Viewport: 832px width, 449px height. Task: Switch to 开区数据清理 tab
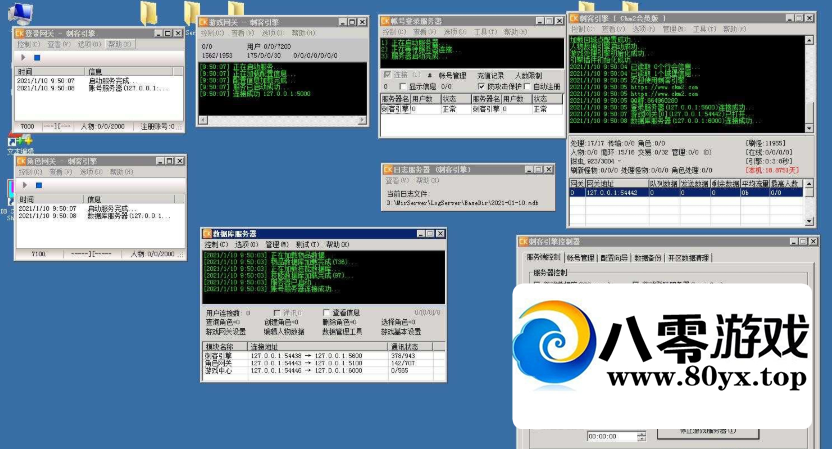click(x=688, y=258)
